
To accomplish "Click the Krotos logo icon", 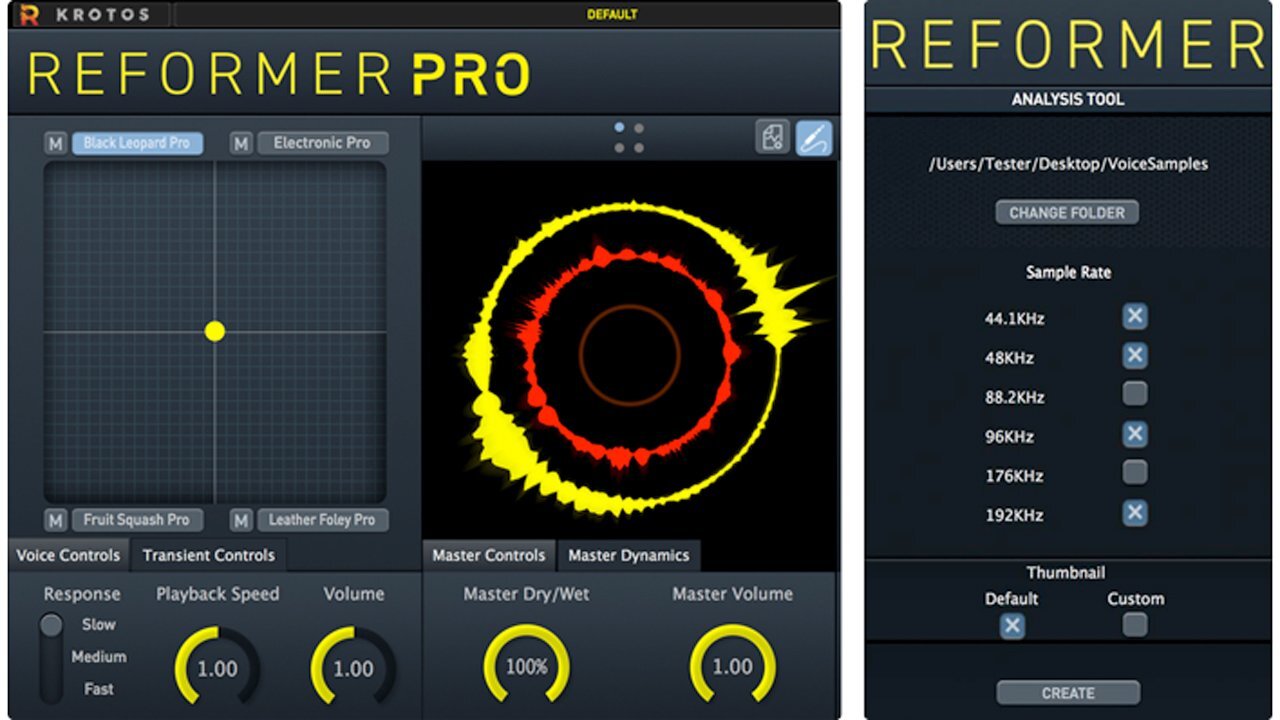I will click(x=29, y=14).
